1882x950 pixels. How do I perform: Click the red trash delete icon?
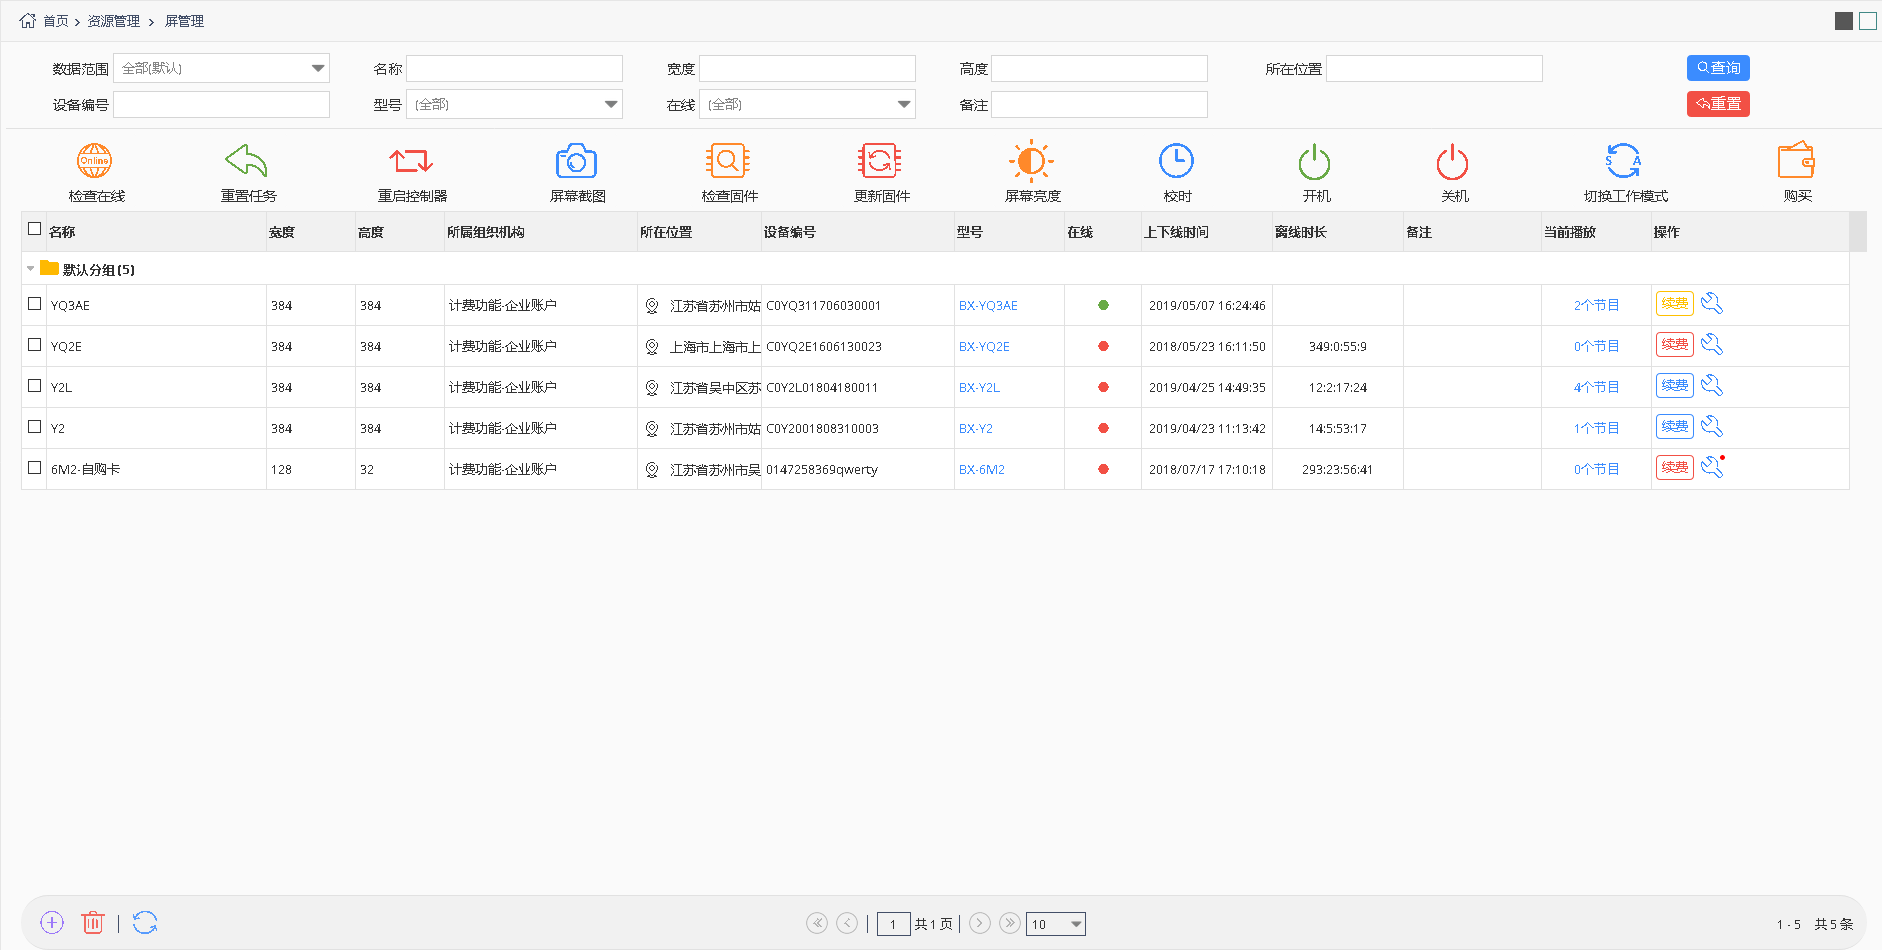pos(93,923)
